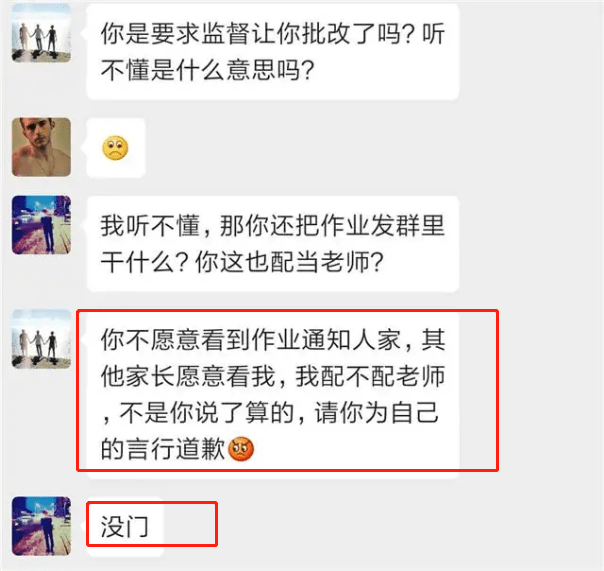604x571 pixels.
Task: Click the red angry face emoji
Action: coord(241,449)
